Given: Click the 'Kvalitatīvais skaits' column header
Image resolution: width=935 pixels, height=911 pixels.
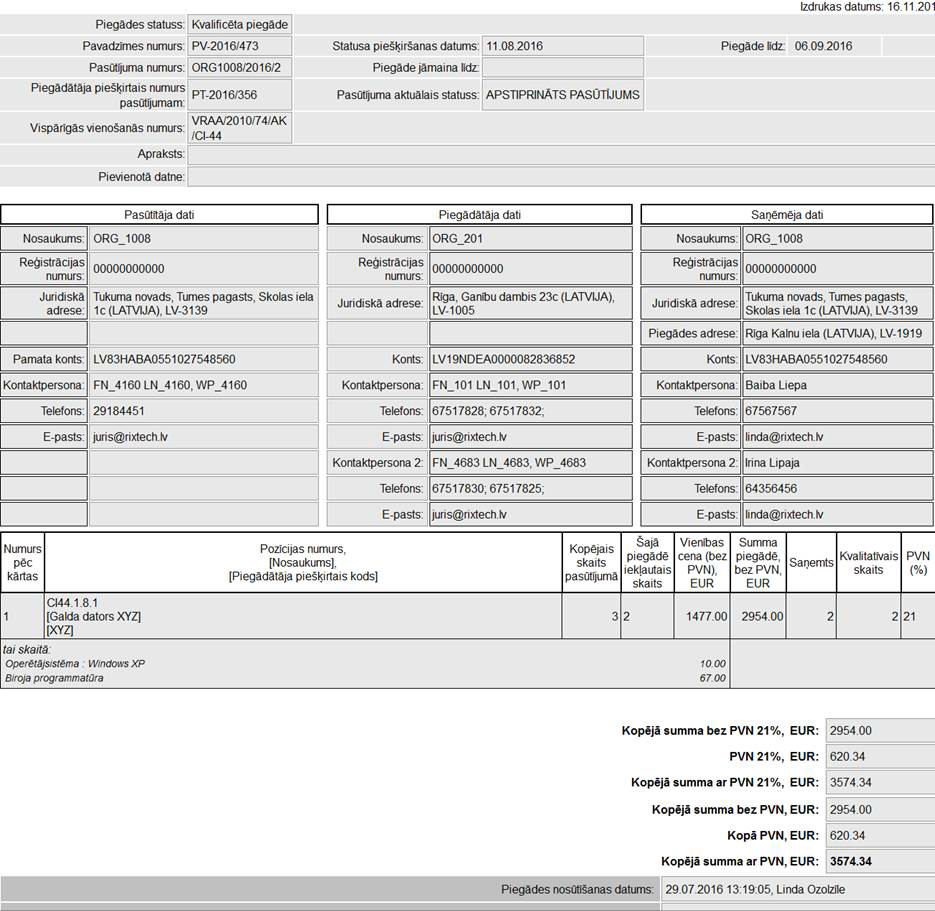Looking at the screenshot, I should [x=868, y=563].
